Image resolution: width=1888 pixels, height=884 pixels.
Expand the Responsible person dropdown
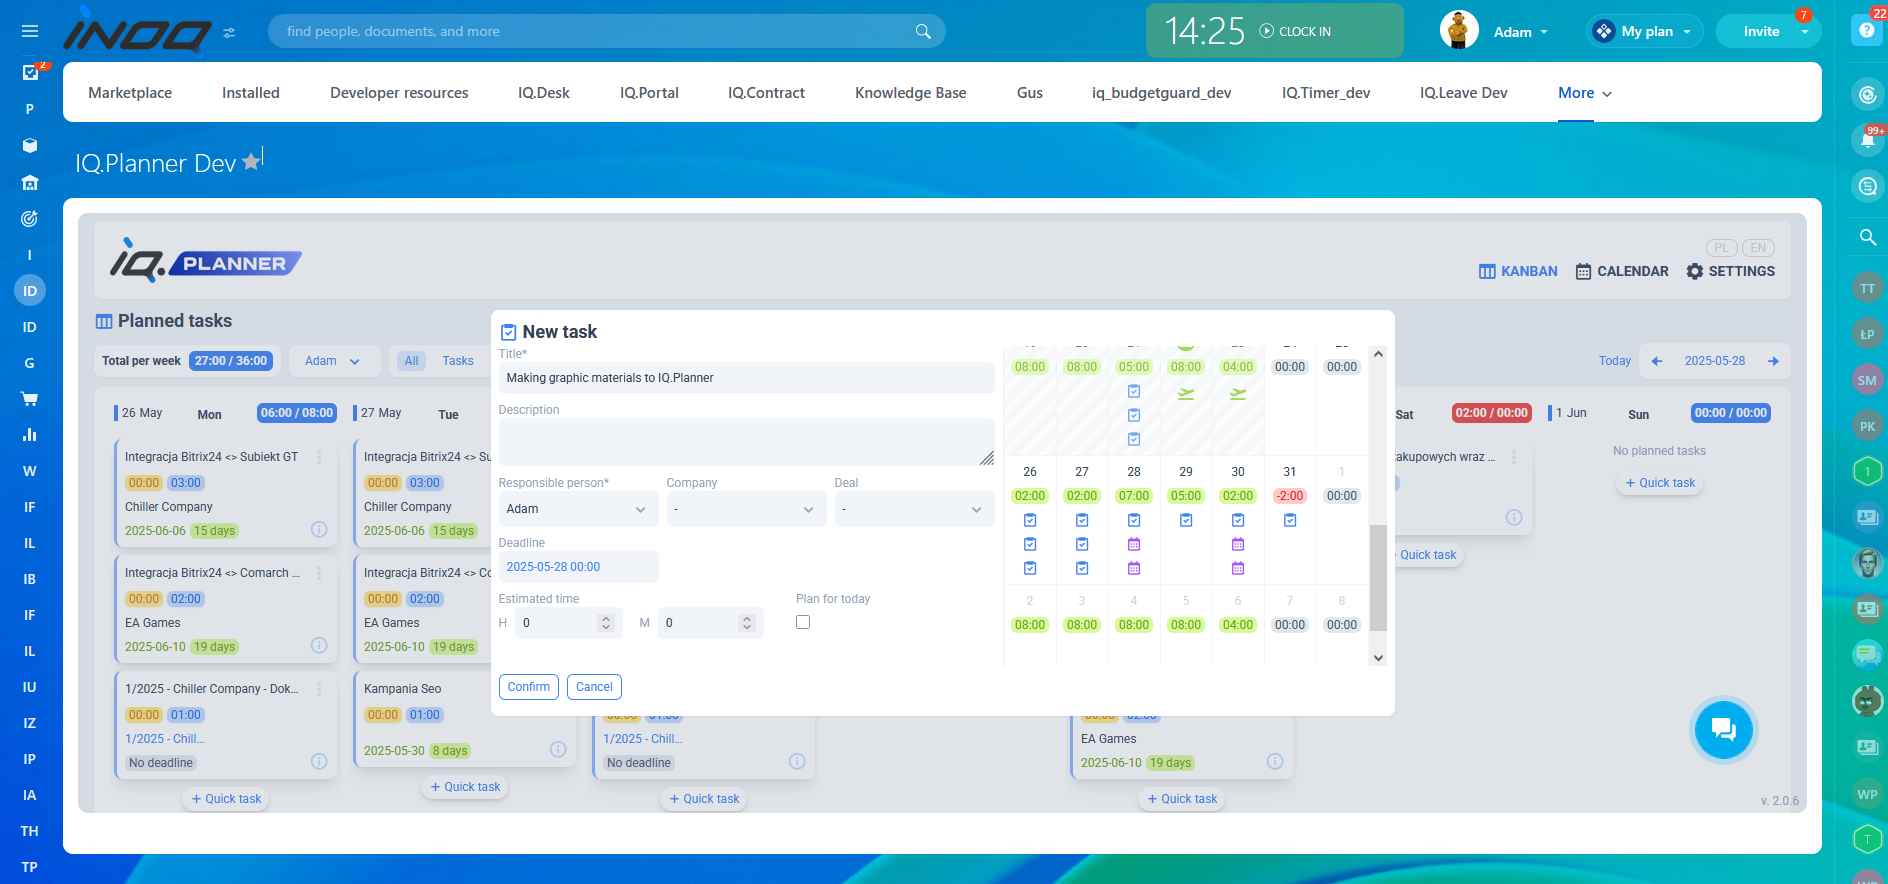[578, 509]
